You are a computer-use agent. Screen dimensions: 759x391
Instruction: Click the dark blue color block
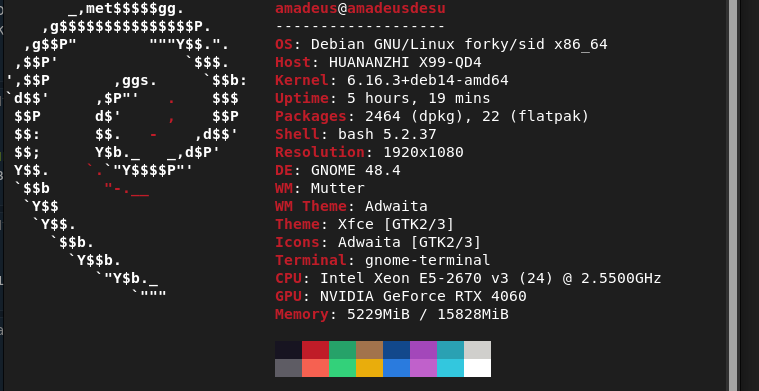pyautogui.click(x=396, y=350)
